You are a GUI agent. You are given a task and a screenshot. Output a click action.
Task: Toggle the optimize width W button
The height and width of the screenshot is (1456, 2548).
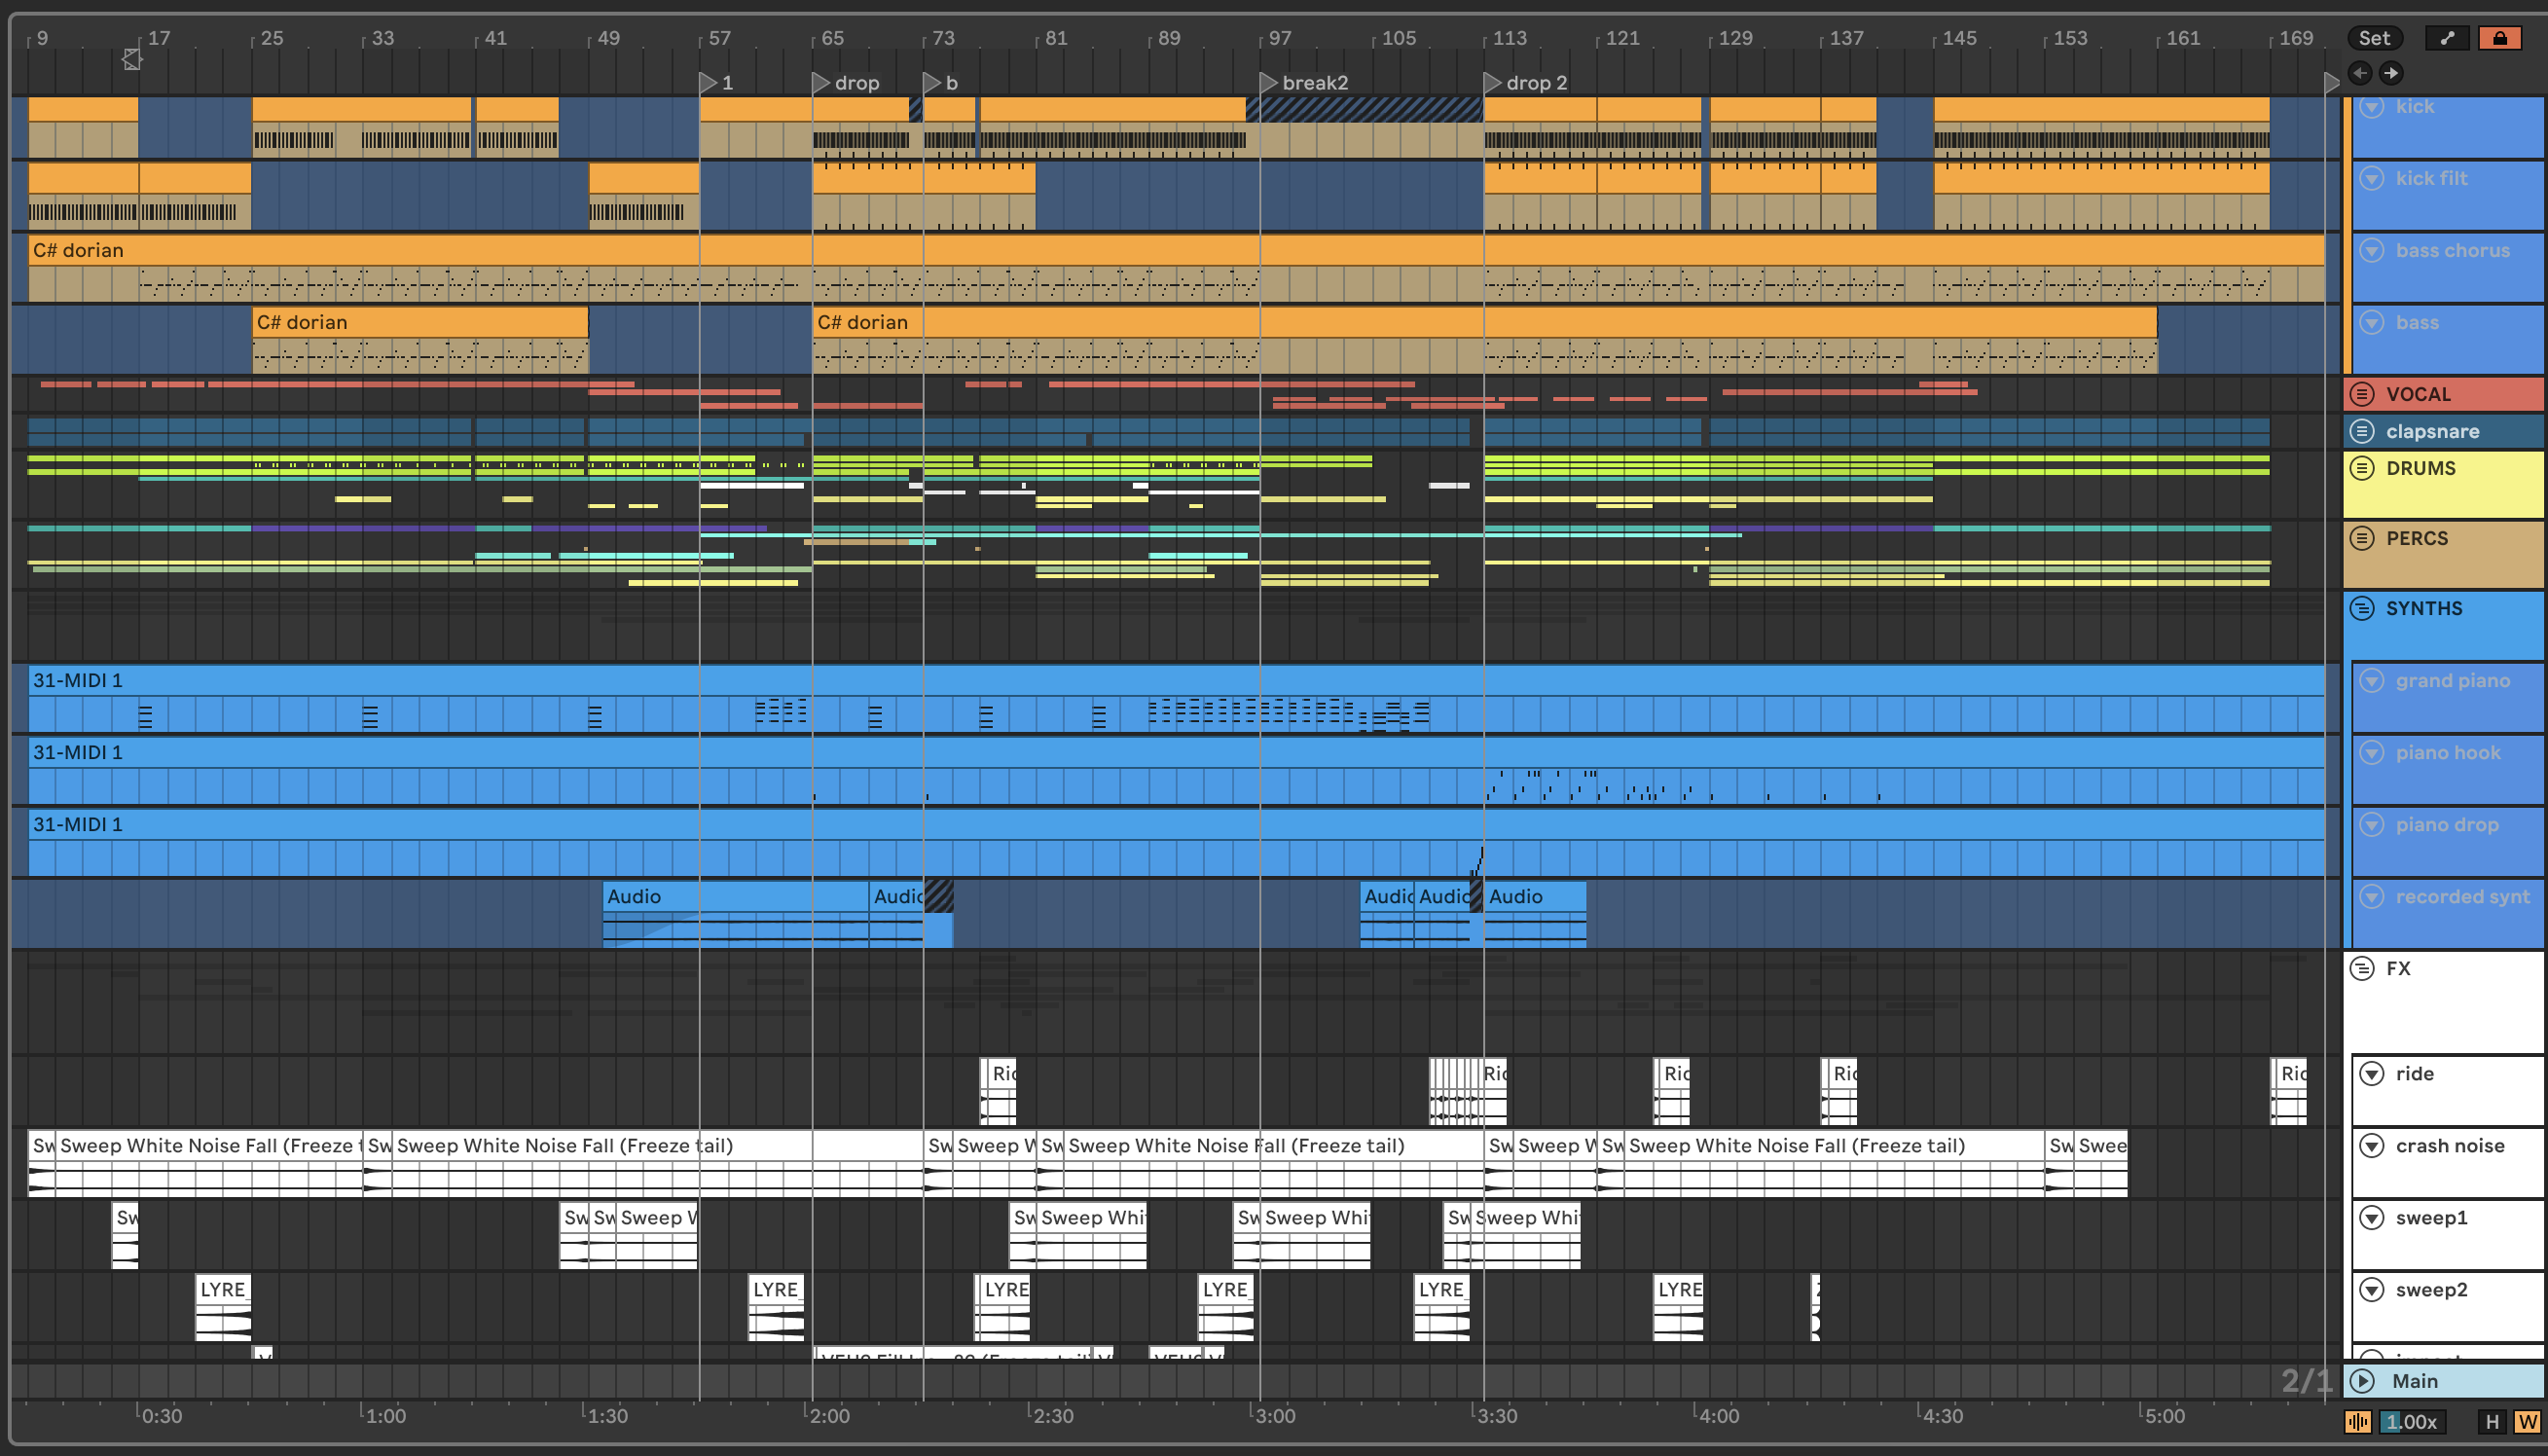(2527, 1422)
